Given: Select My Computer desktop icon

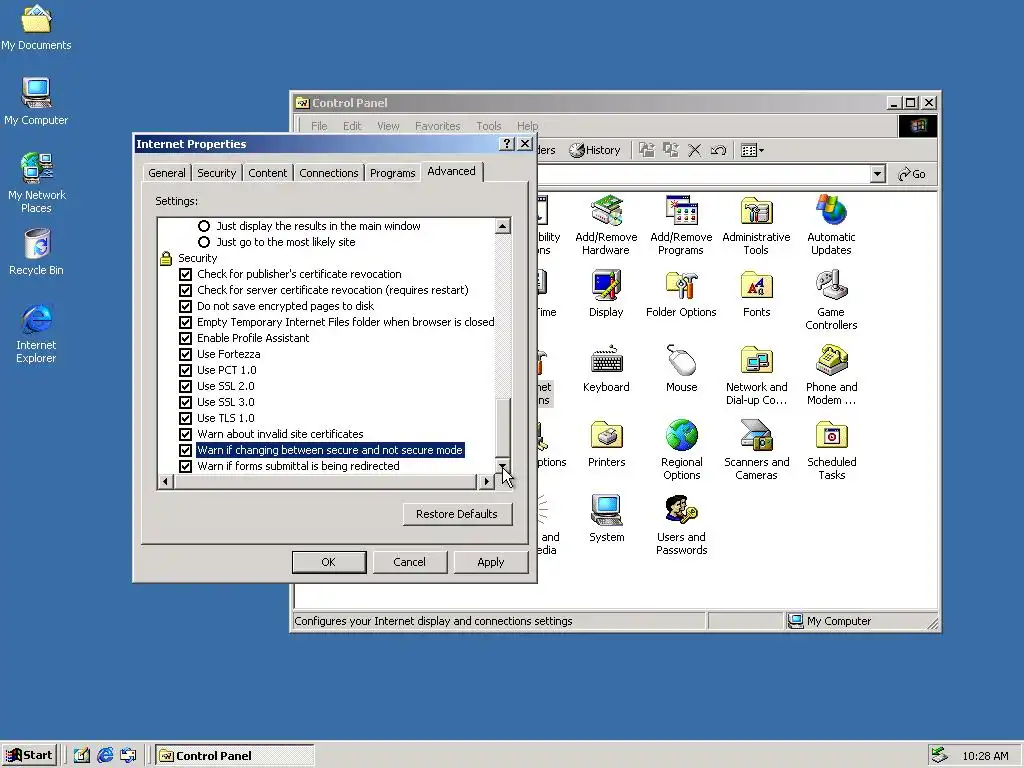Looking at the screenshot, I should (36, 101).
